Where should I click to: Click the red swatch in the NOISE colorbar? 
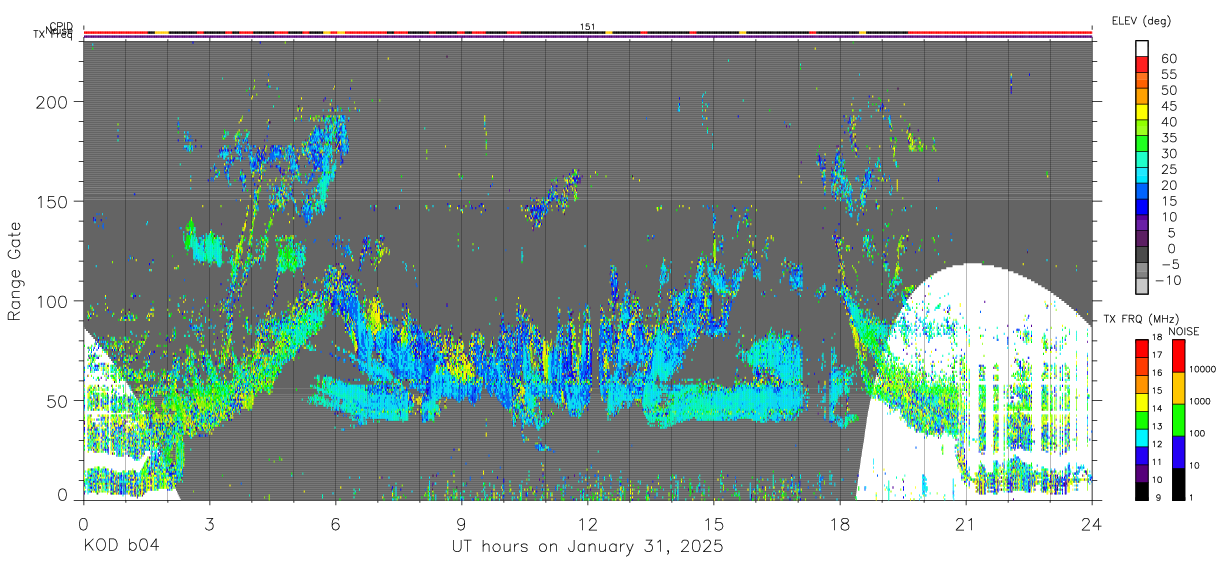click(x=1177, y=355)
